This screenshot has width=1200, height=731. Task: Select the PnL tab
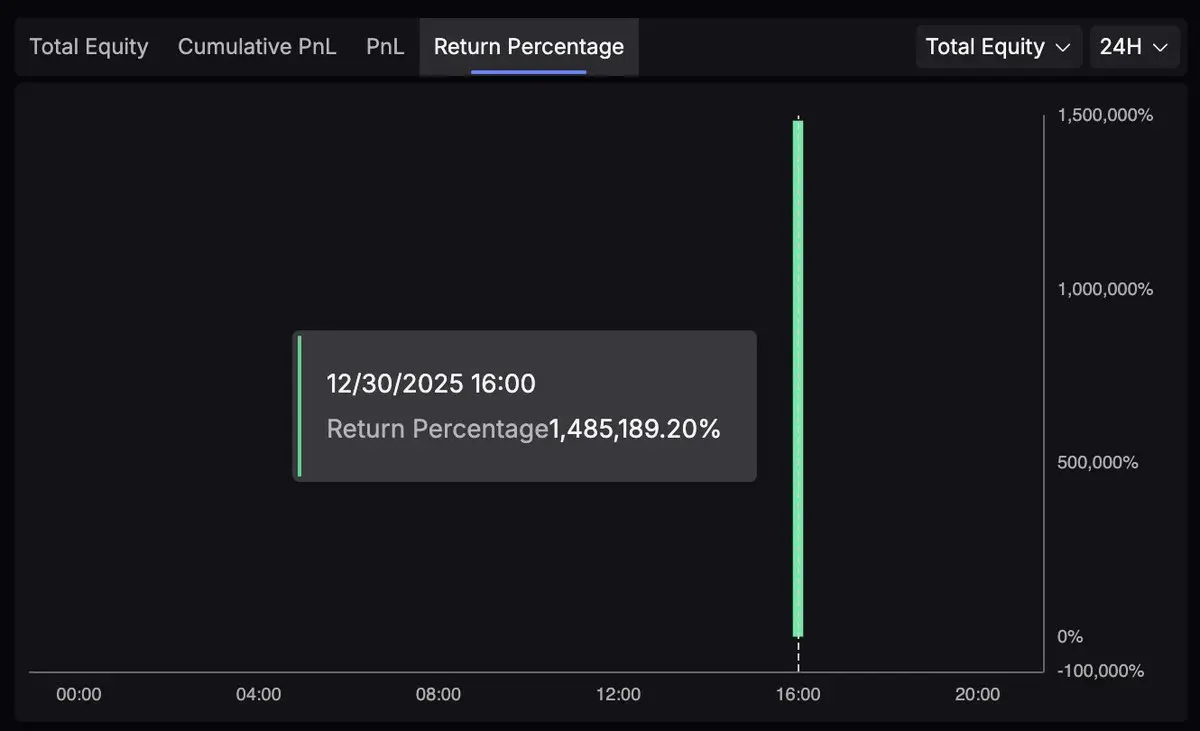385,47
